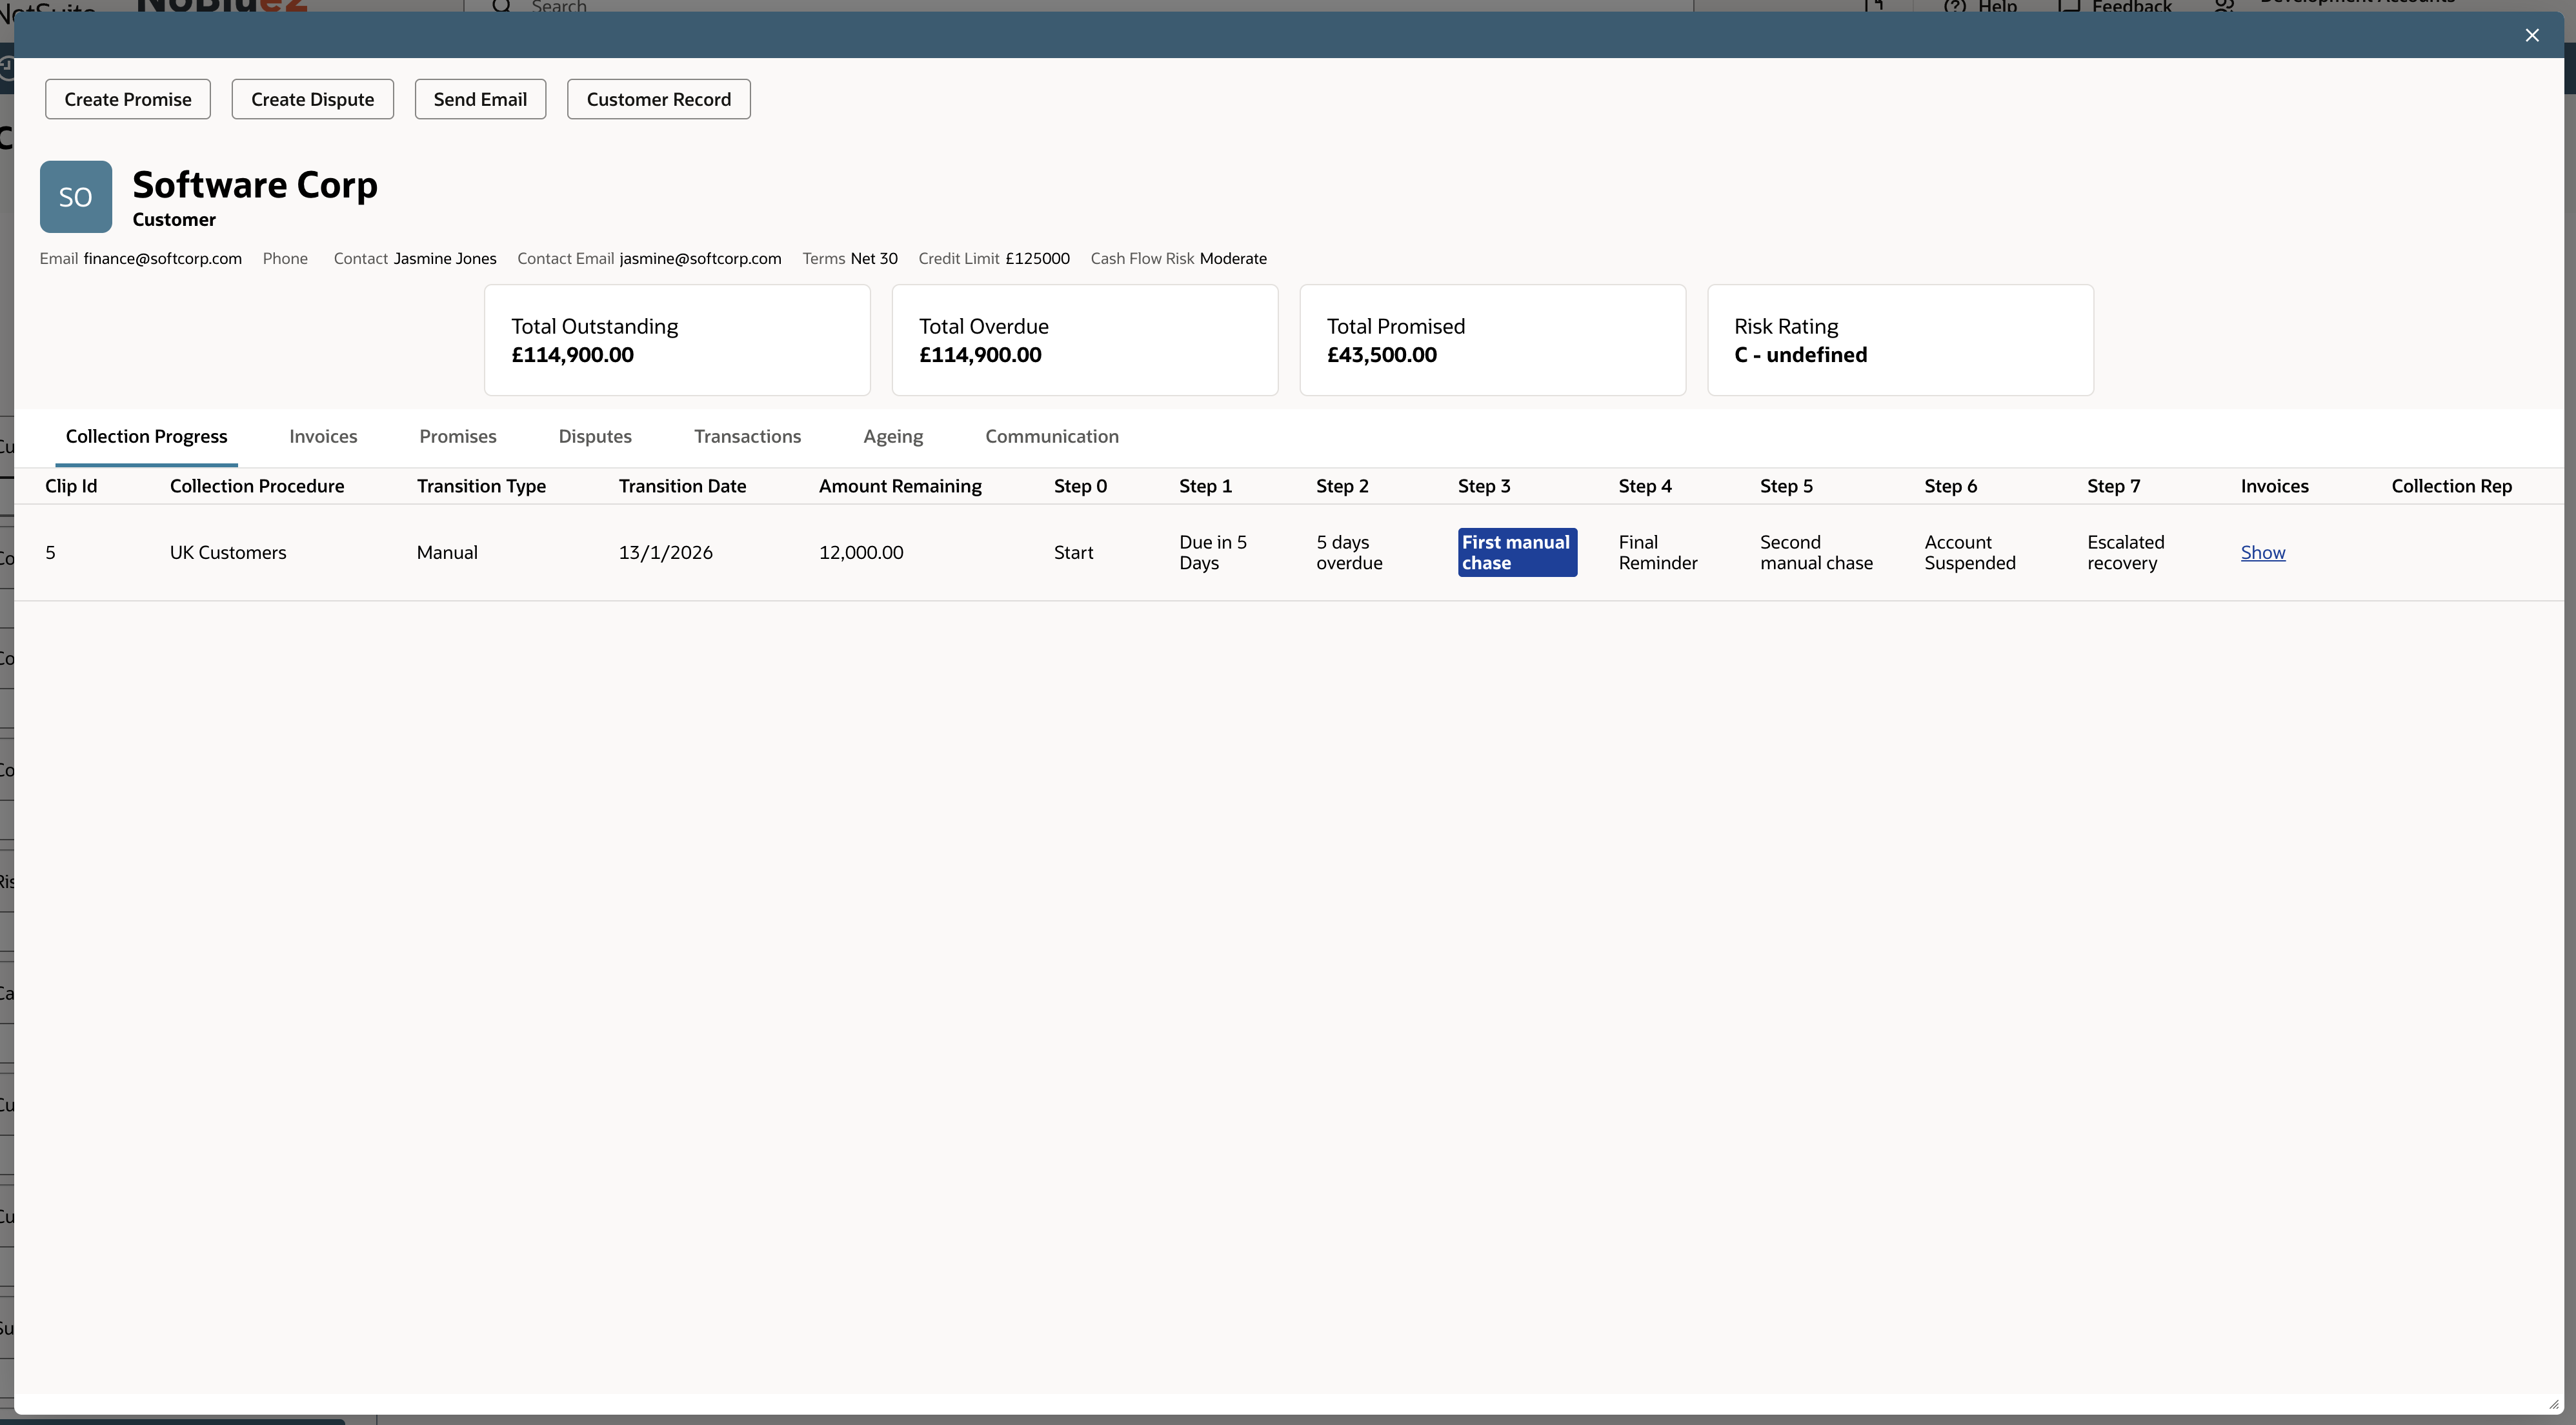Click the Second manual chase step
Image resolution: width=2576 pixels, height=1425 pixels.
tap(1816, 552)
